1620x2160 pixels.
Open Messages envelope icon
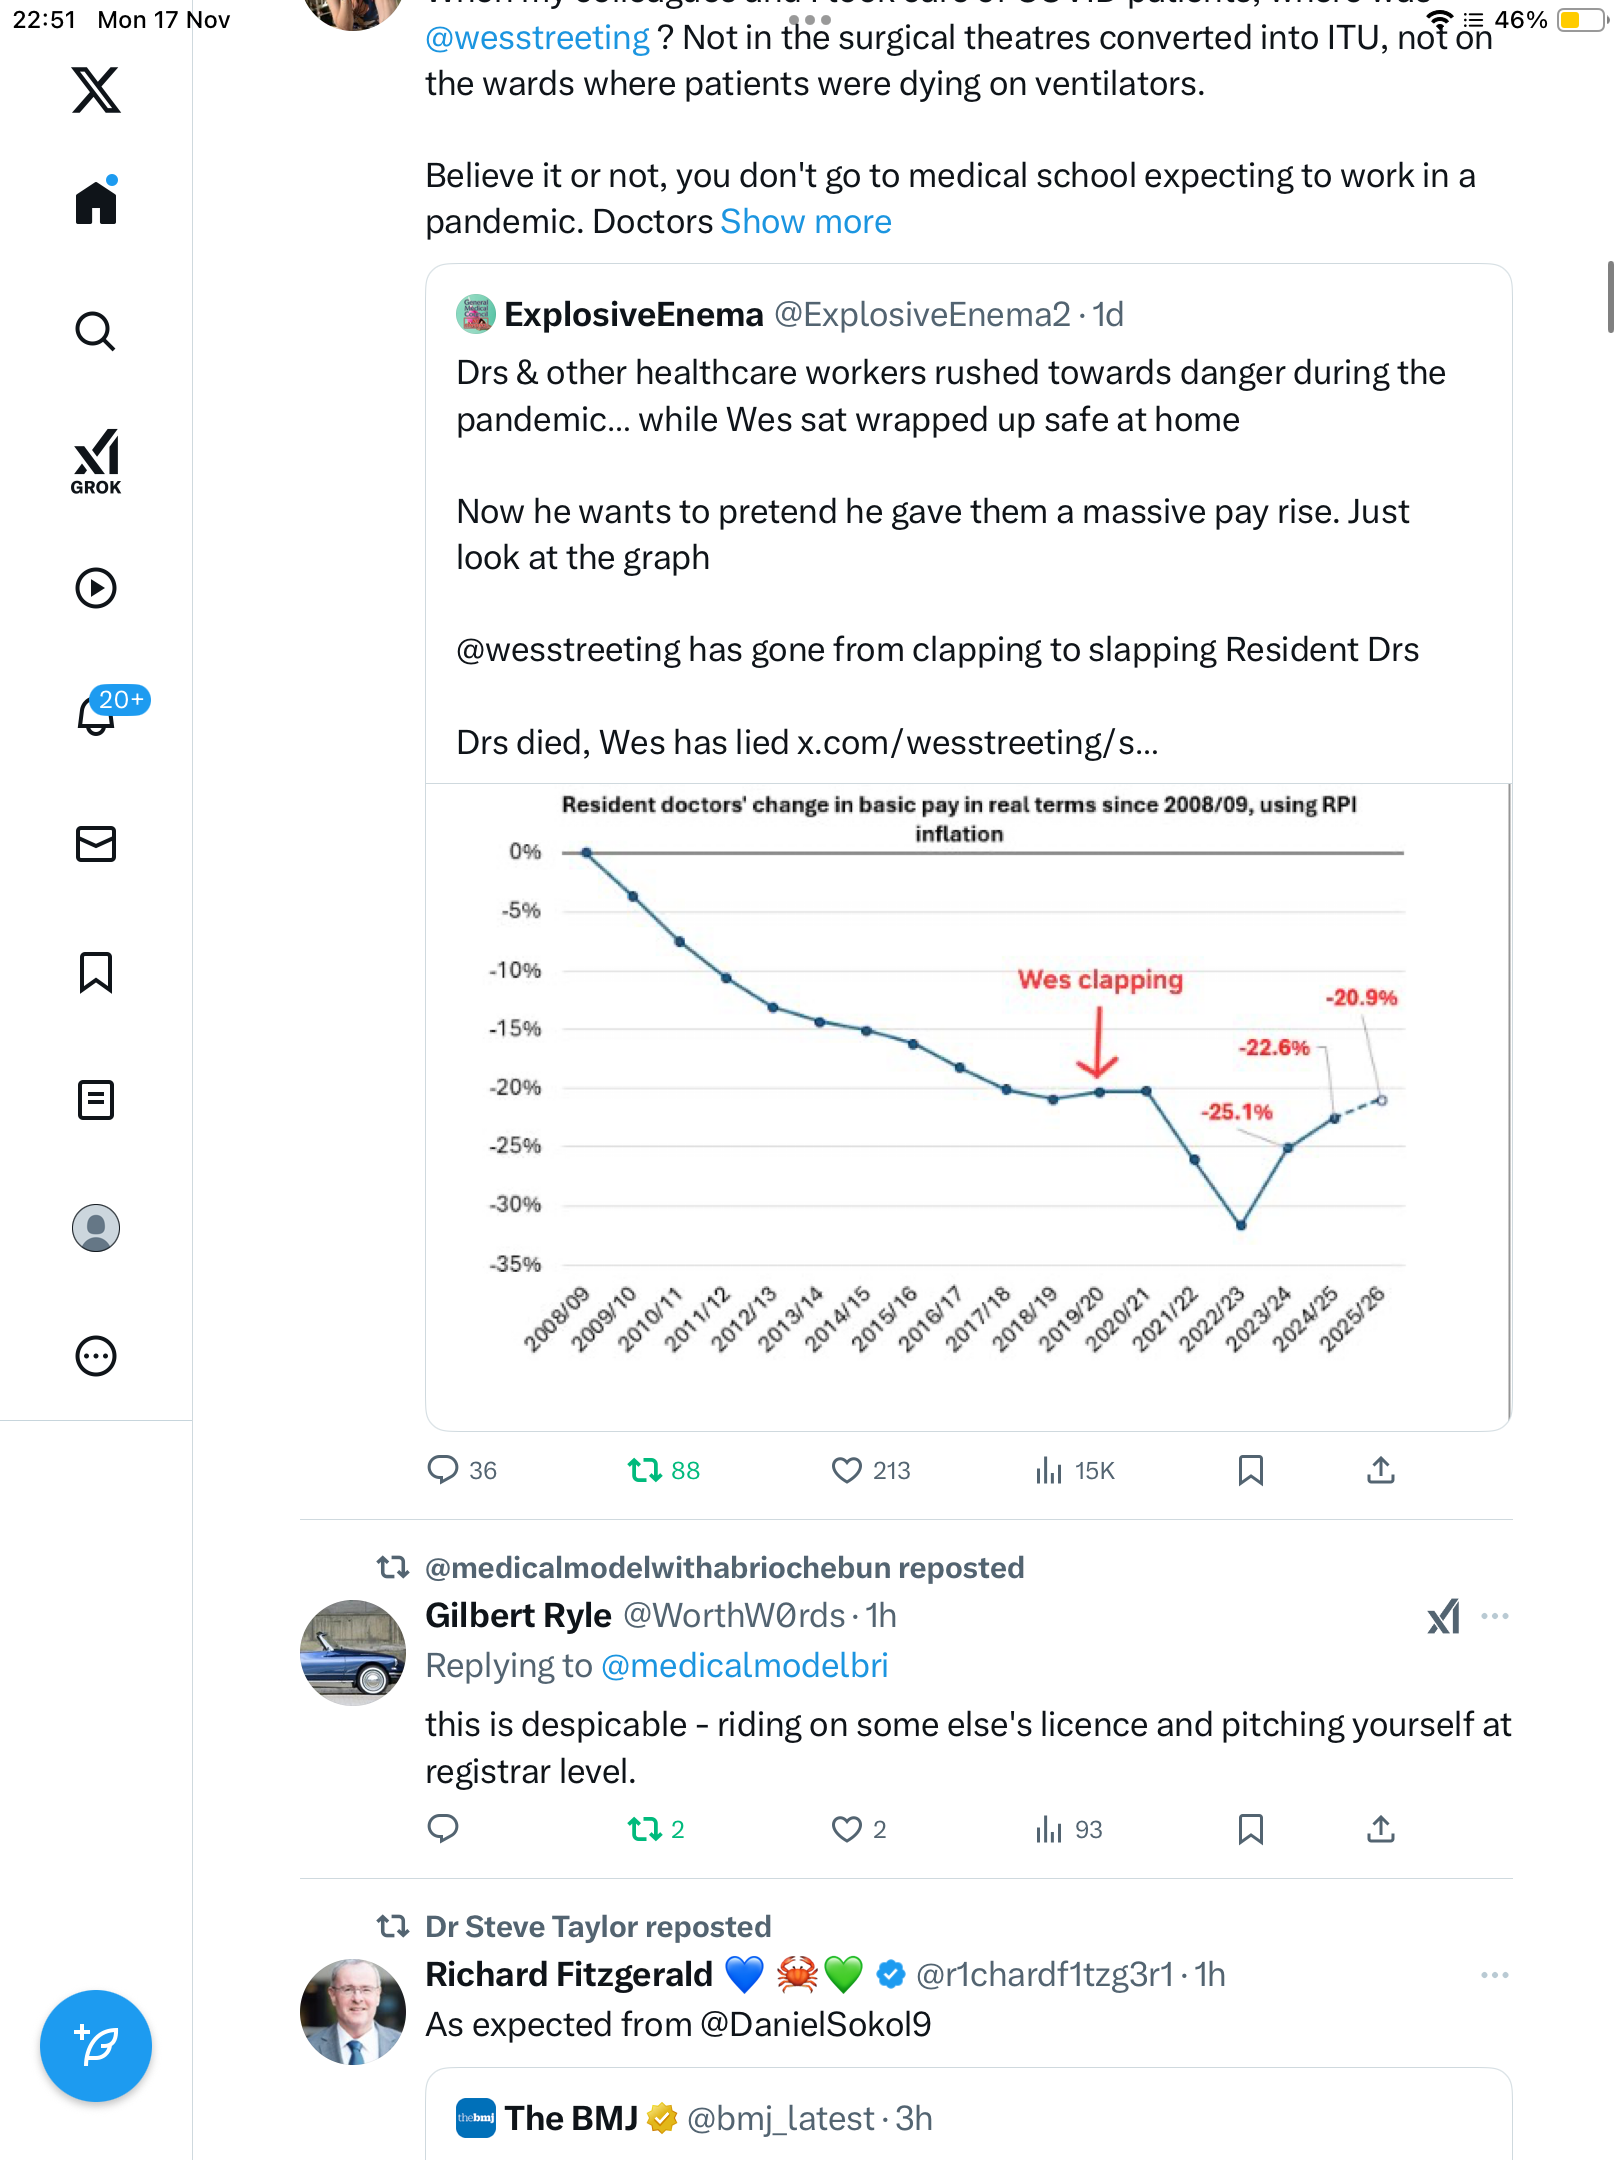point(96,844)
